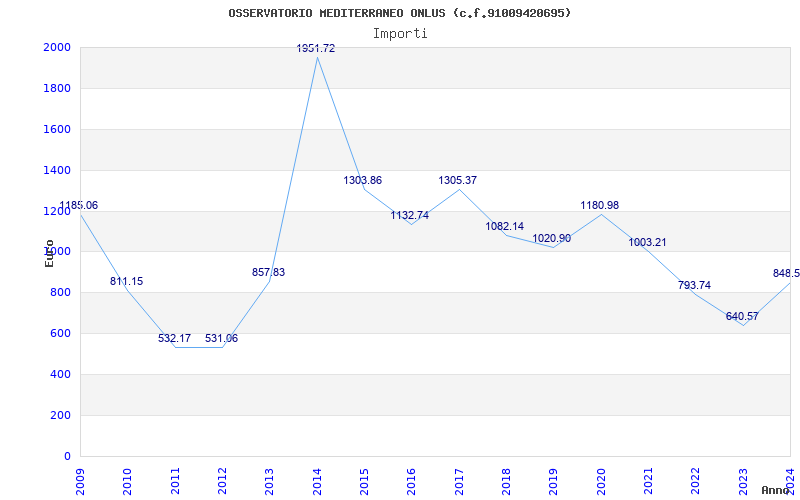Select the 1305.37 data label
The height and width of the screenshot is (500, 800).
[x=458, y=180]
